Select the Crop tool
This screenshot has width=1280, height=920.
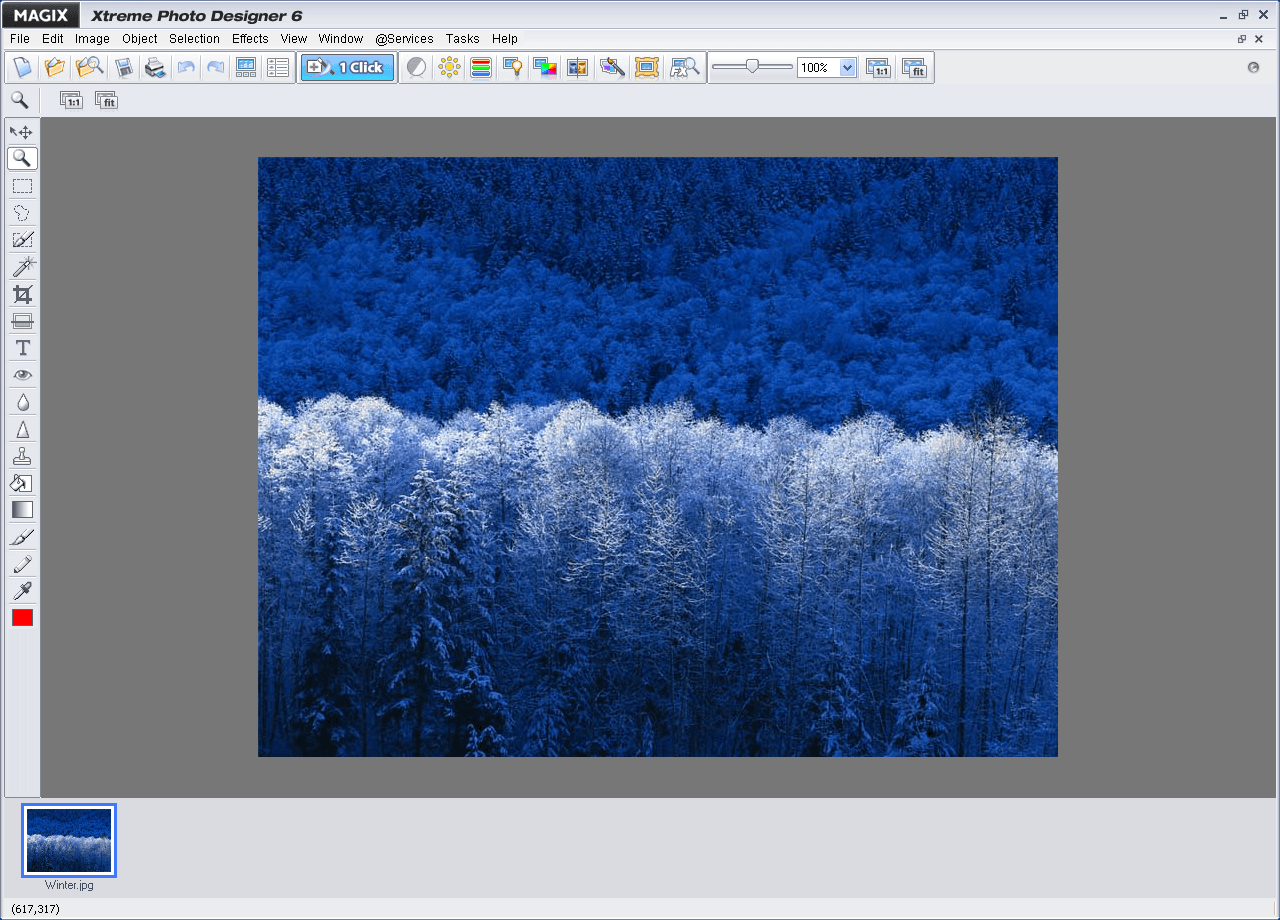[x=22, y=293]
